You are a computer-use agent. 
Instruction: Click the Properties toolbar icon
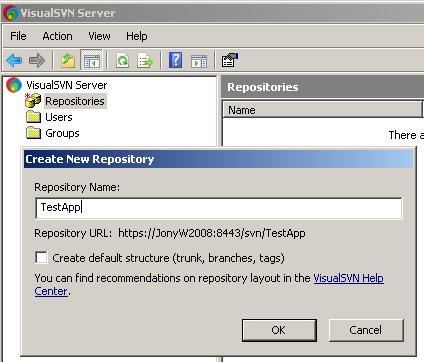pyautogui.click(x=230, y=60)
